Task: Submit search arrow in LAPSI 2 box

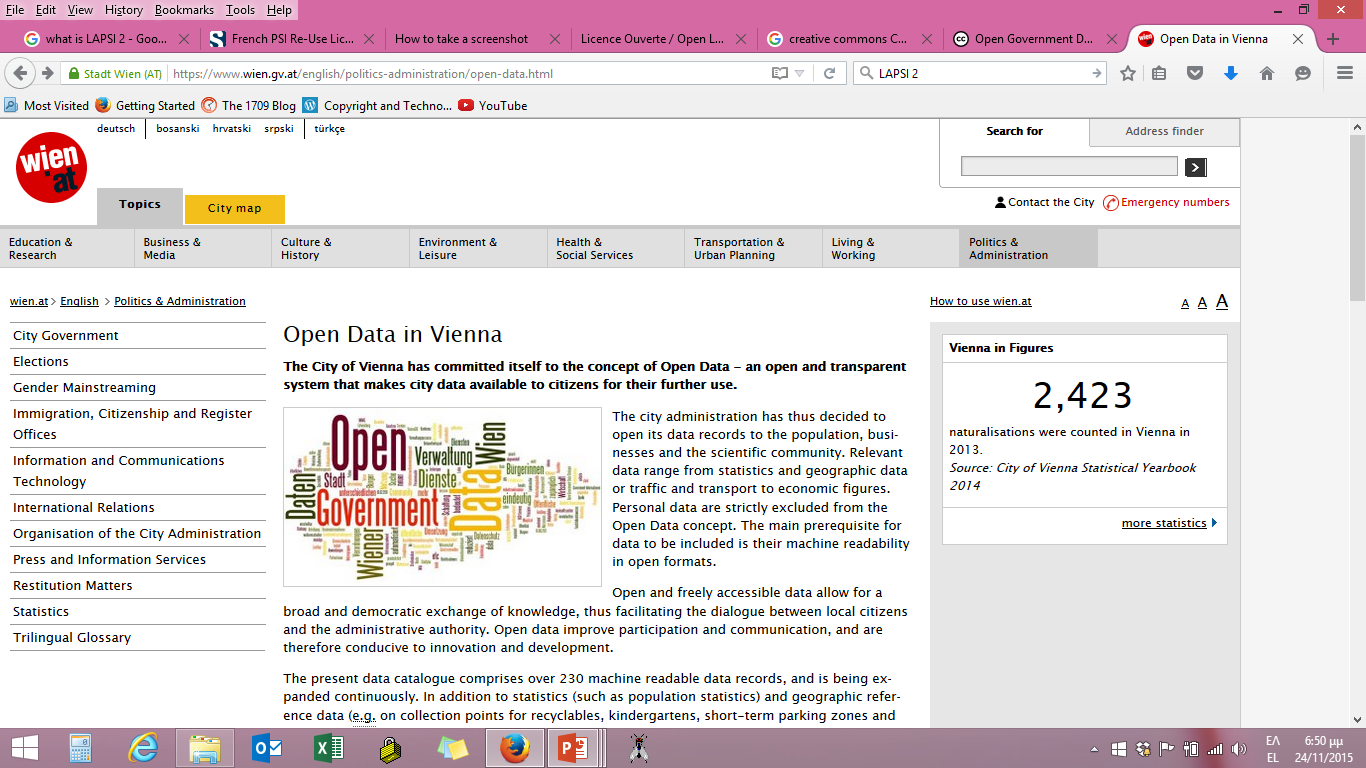Action: tap(1097, 73)
